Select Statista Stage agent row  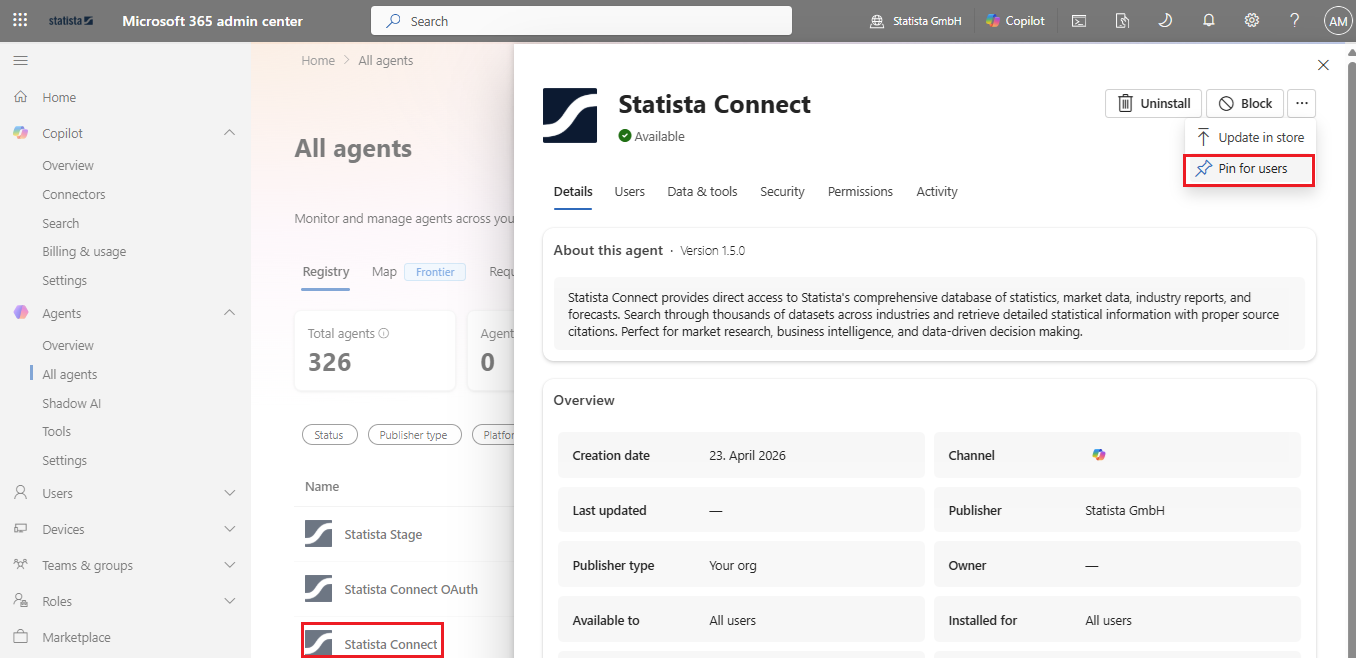click(384, 534)
